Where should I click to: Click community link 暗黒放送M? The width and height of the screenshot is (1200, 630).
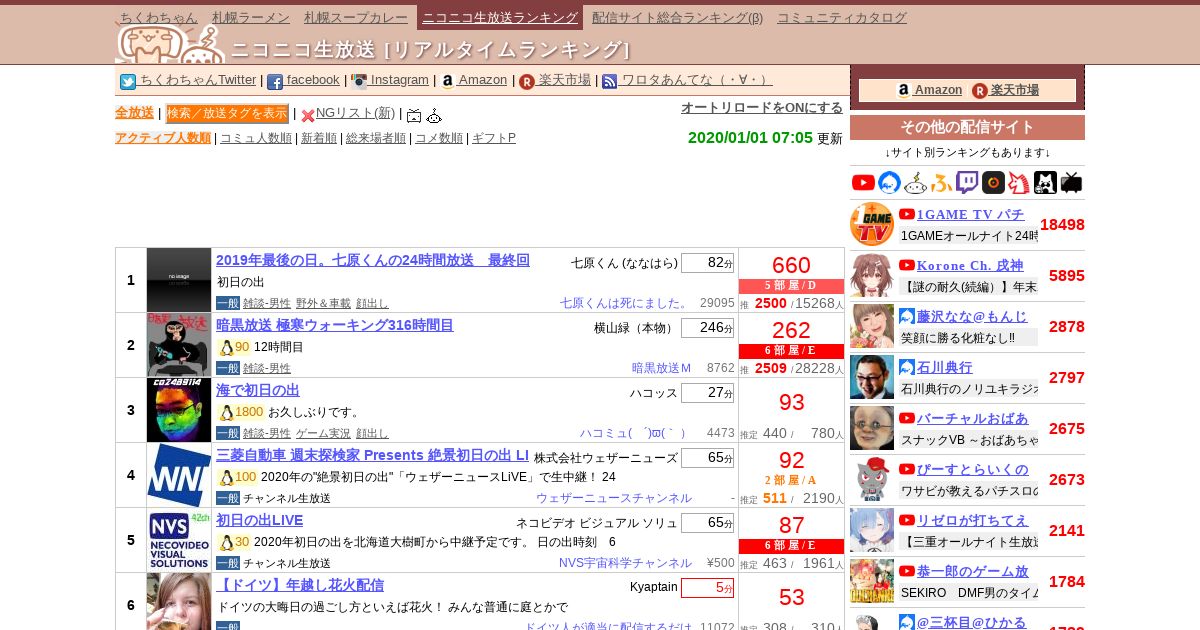point(661,368)
